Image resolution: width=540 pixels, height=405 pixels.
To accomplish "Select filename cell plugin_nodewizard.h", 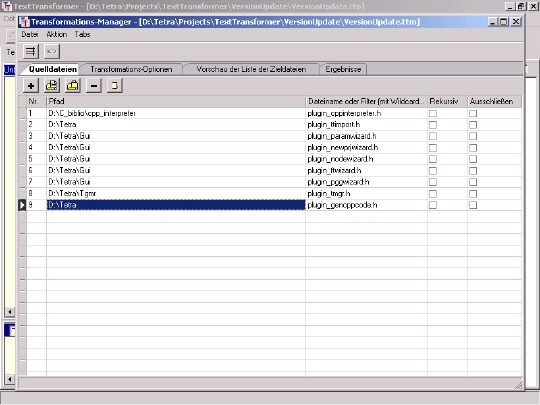I will click(x=366, y=159).
